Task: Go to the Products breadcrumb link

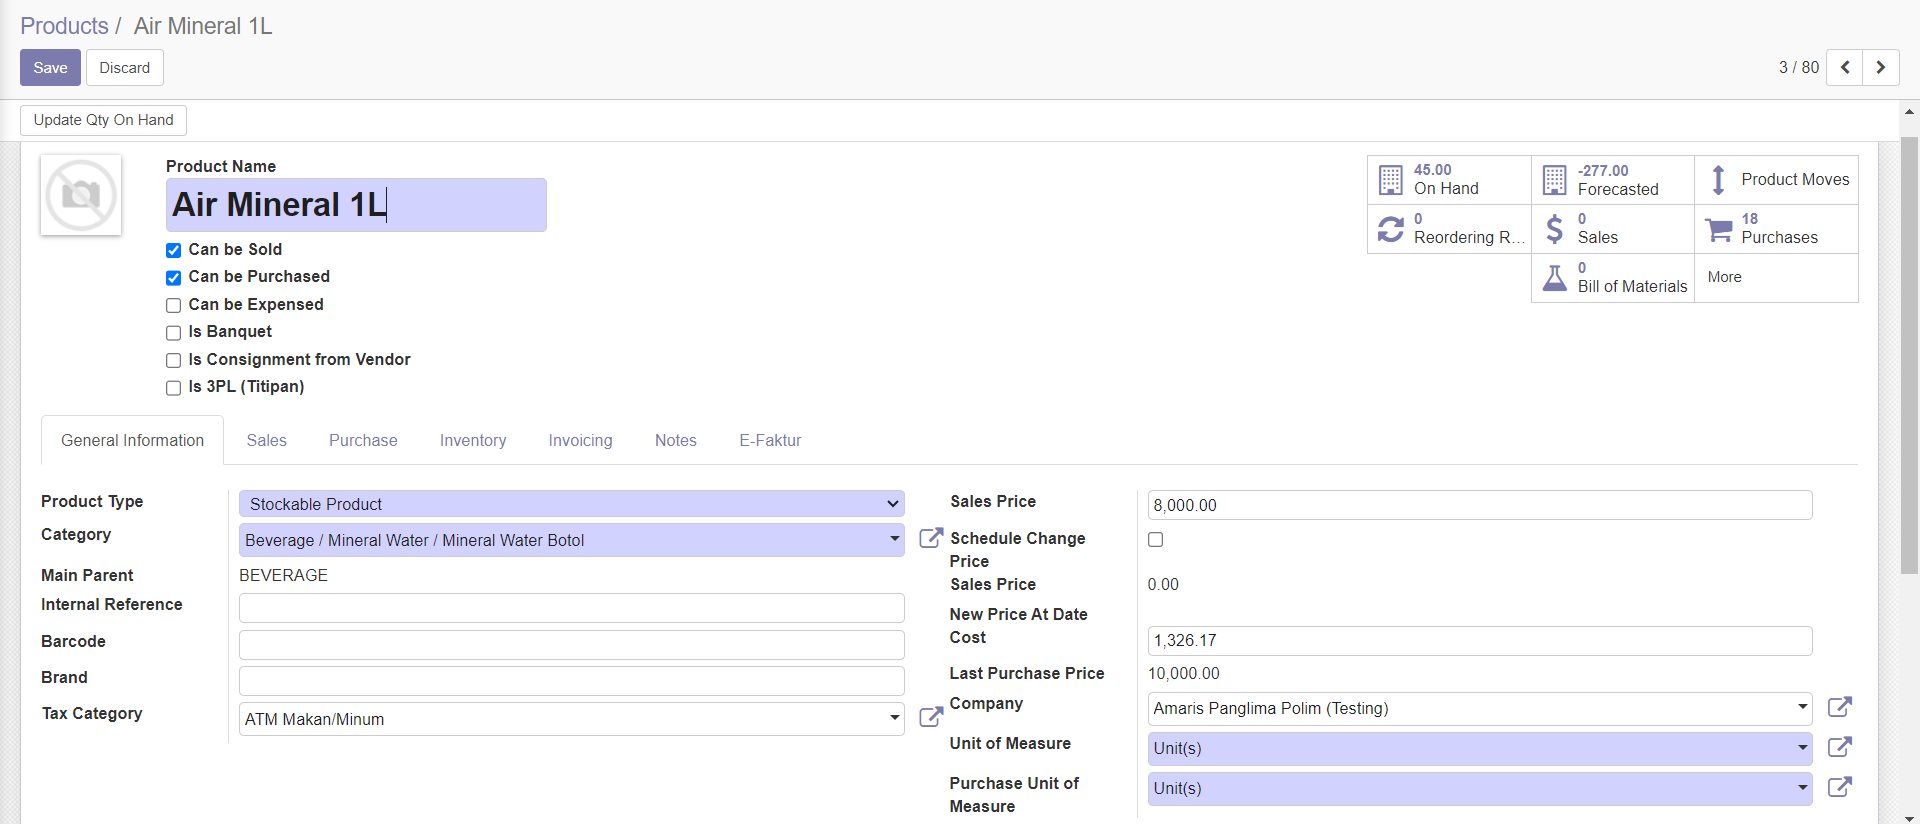Action: (x=64, y=26)
